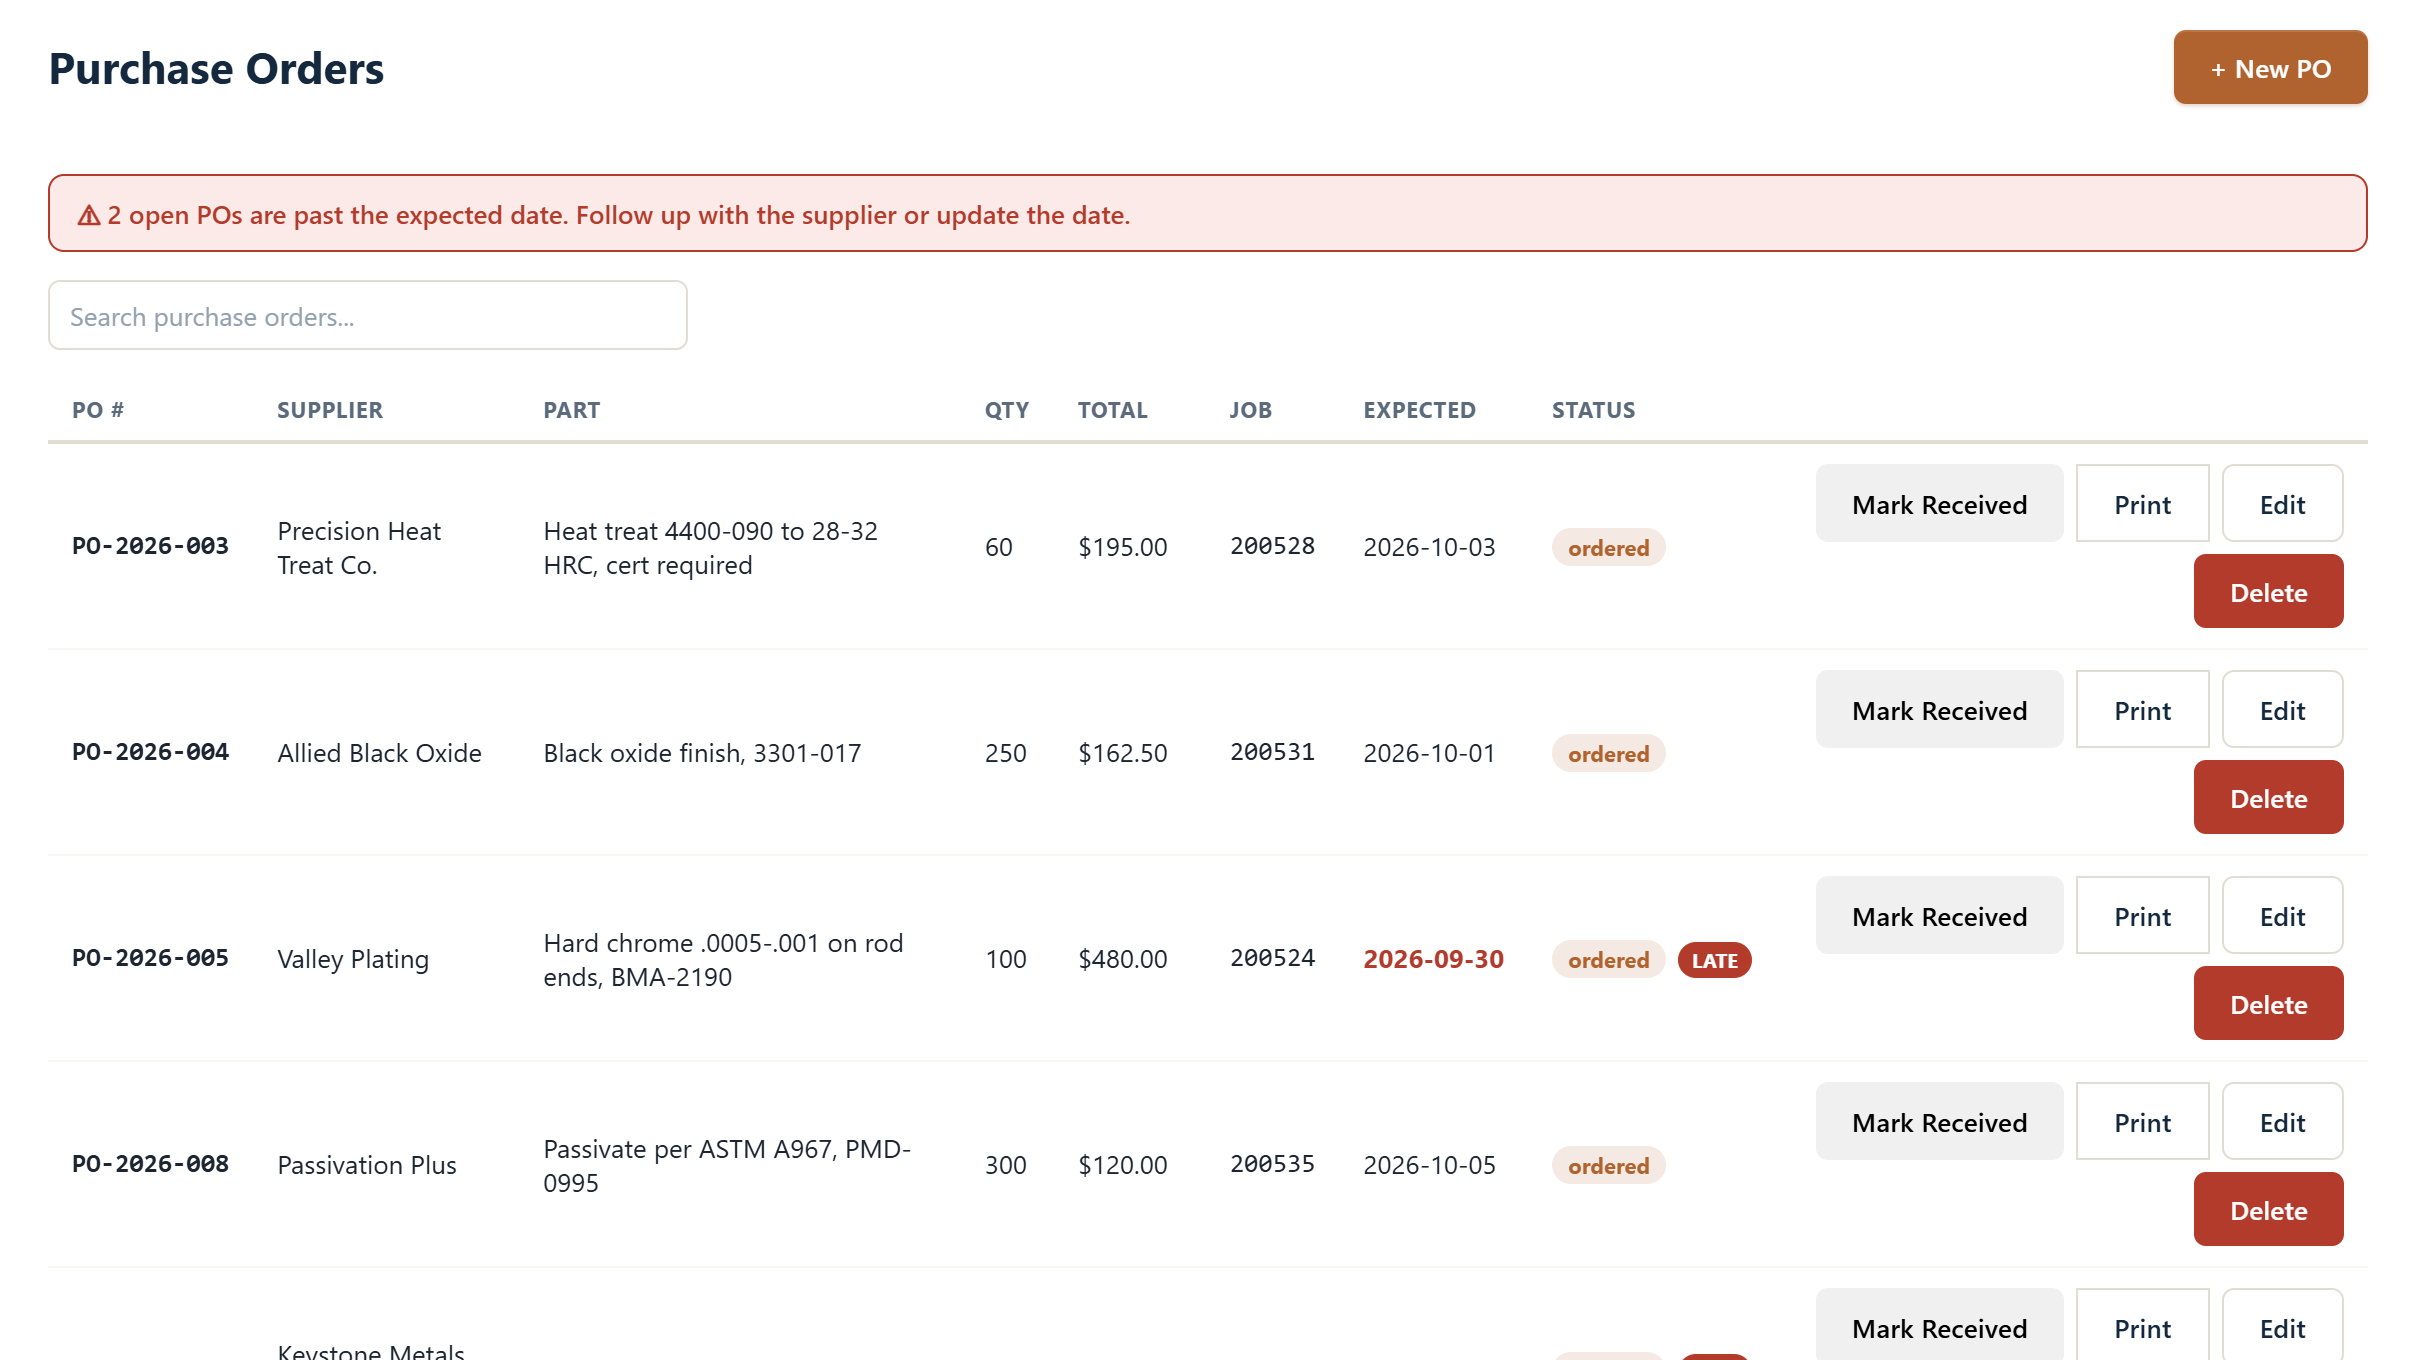Click the ordered status of PO-2026-004

tap(1608, 754)
